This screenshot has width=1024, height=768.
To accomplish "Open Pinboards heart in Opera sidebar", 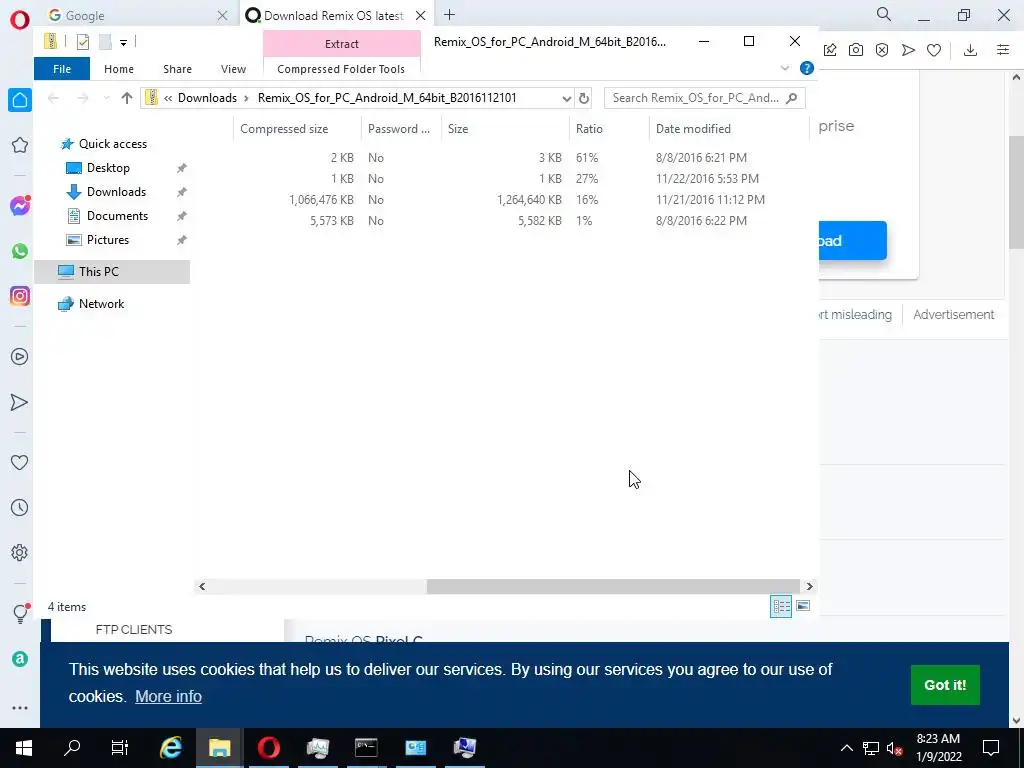I will 20,462.
